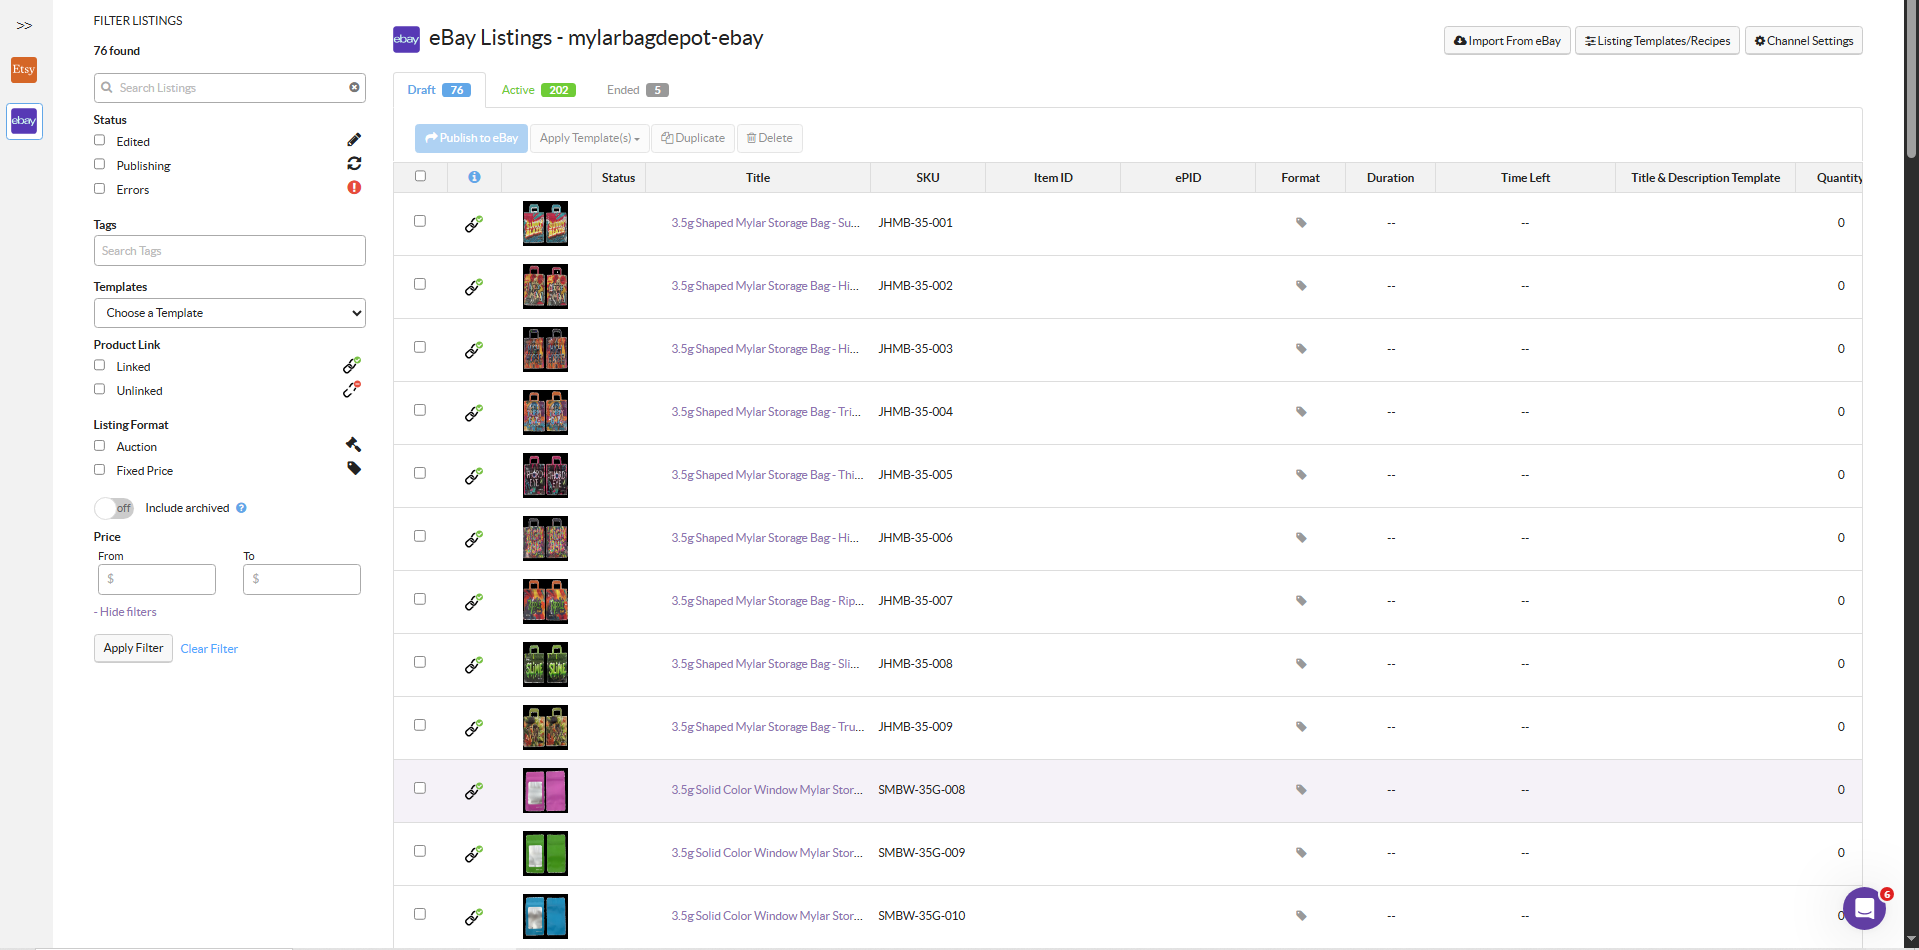The height and width of the screenshot is (950, 1919).
Task: Select the Draft listings tab
Action: coord(439,90)
